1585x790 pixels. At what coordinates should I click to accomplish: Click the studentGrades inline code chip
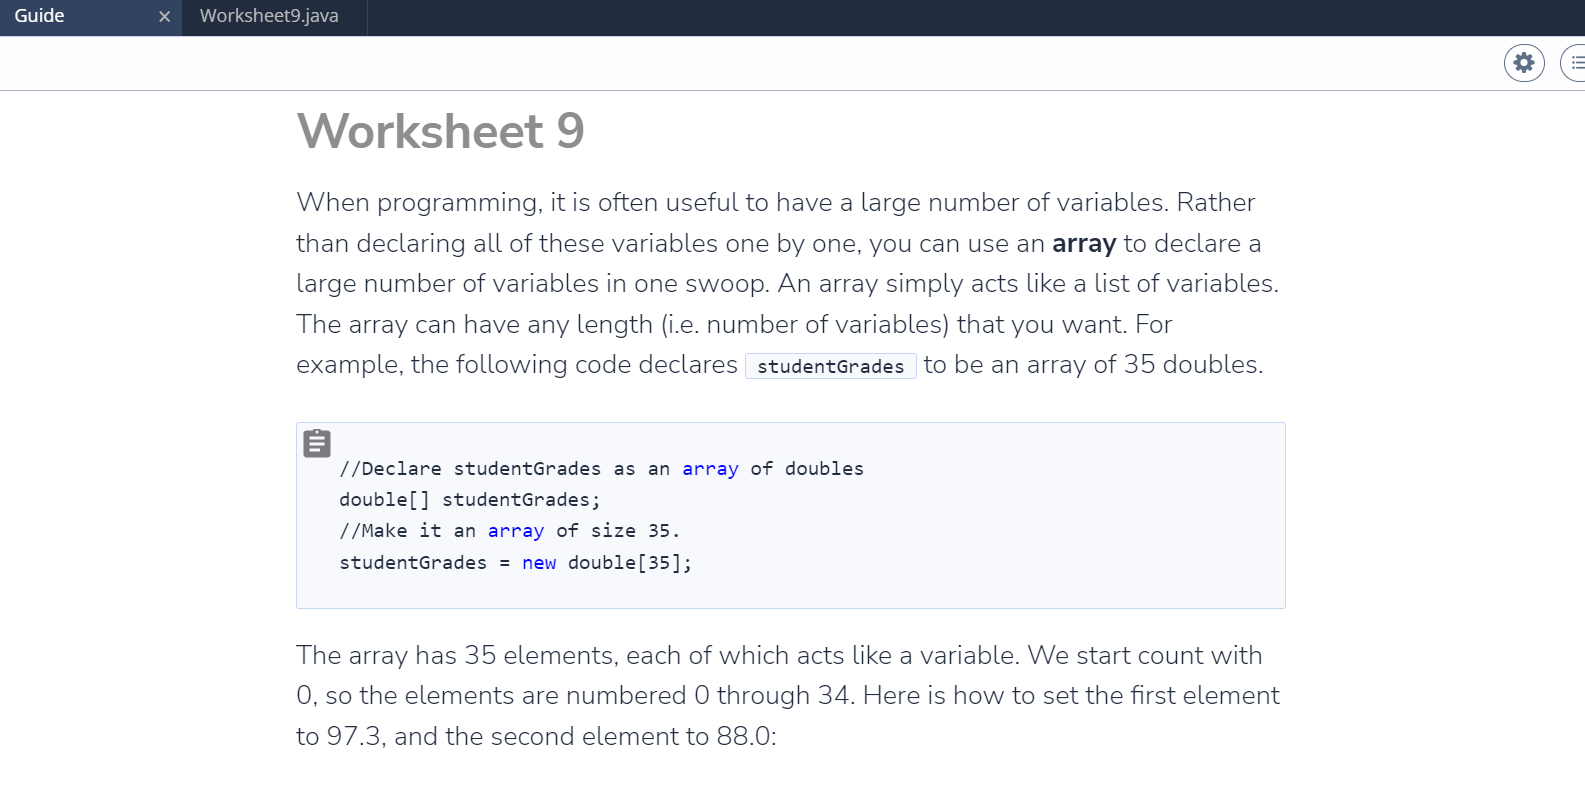(x=830, y=366)
